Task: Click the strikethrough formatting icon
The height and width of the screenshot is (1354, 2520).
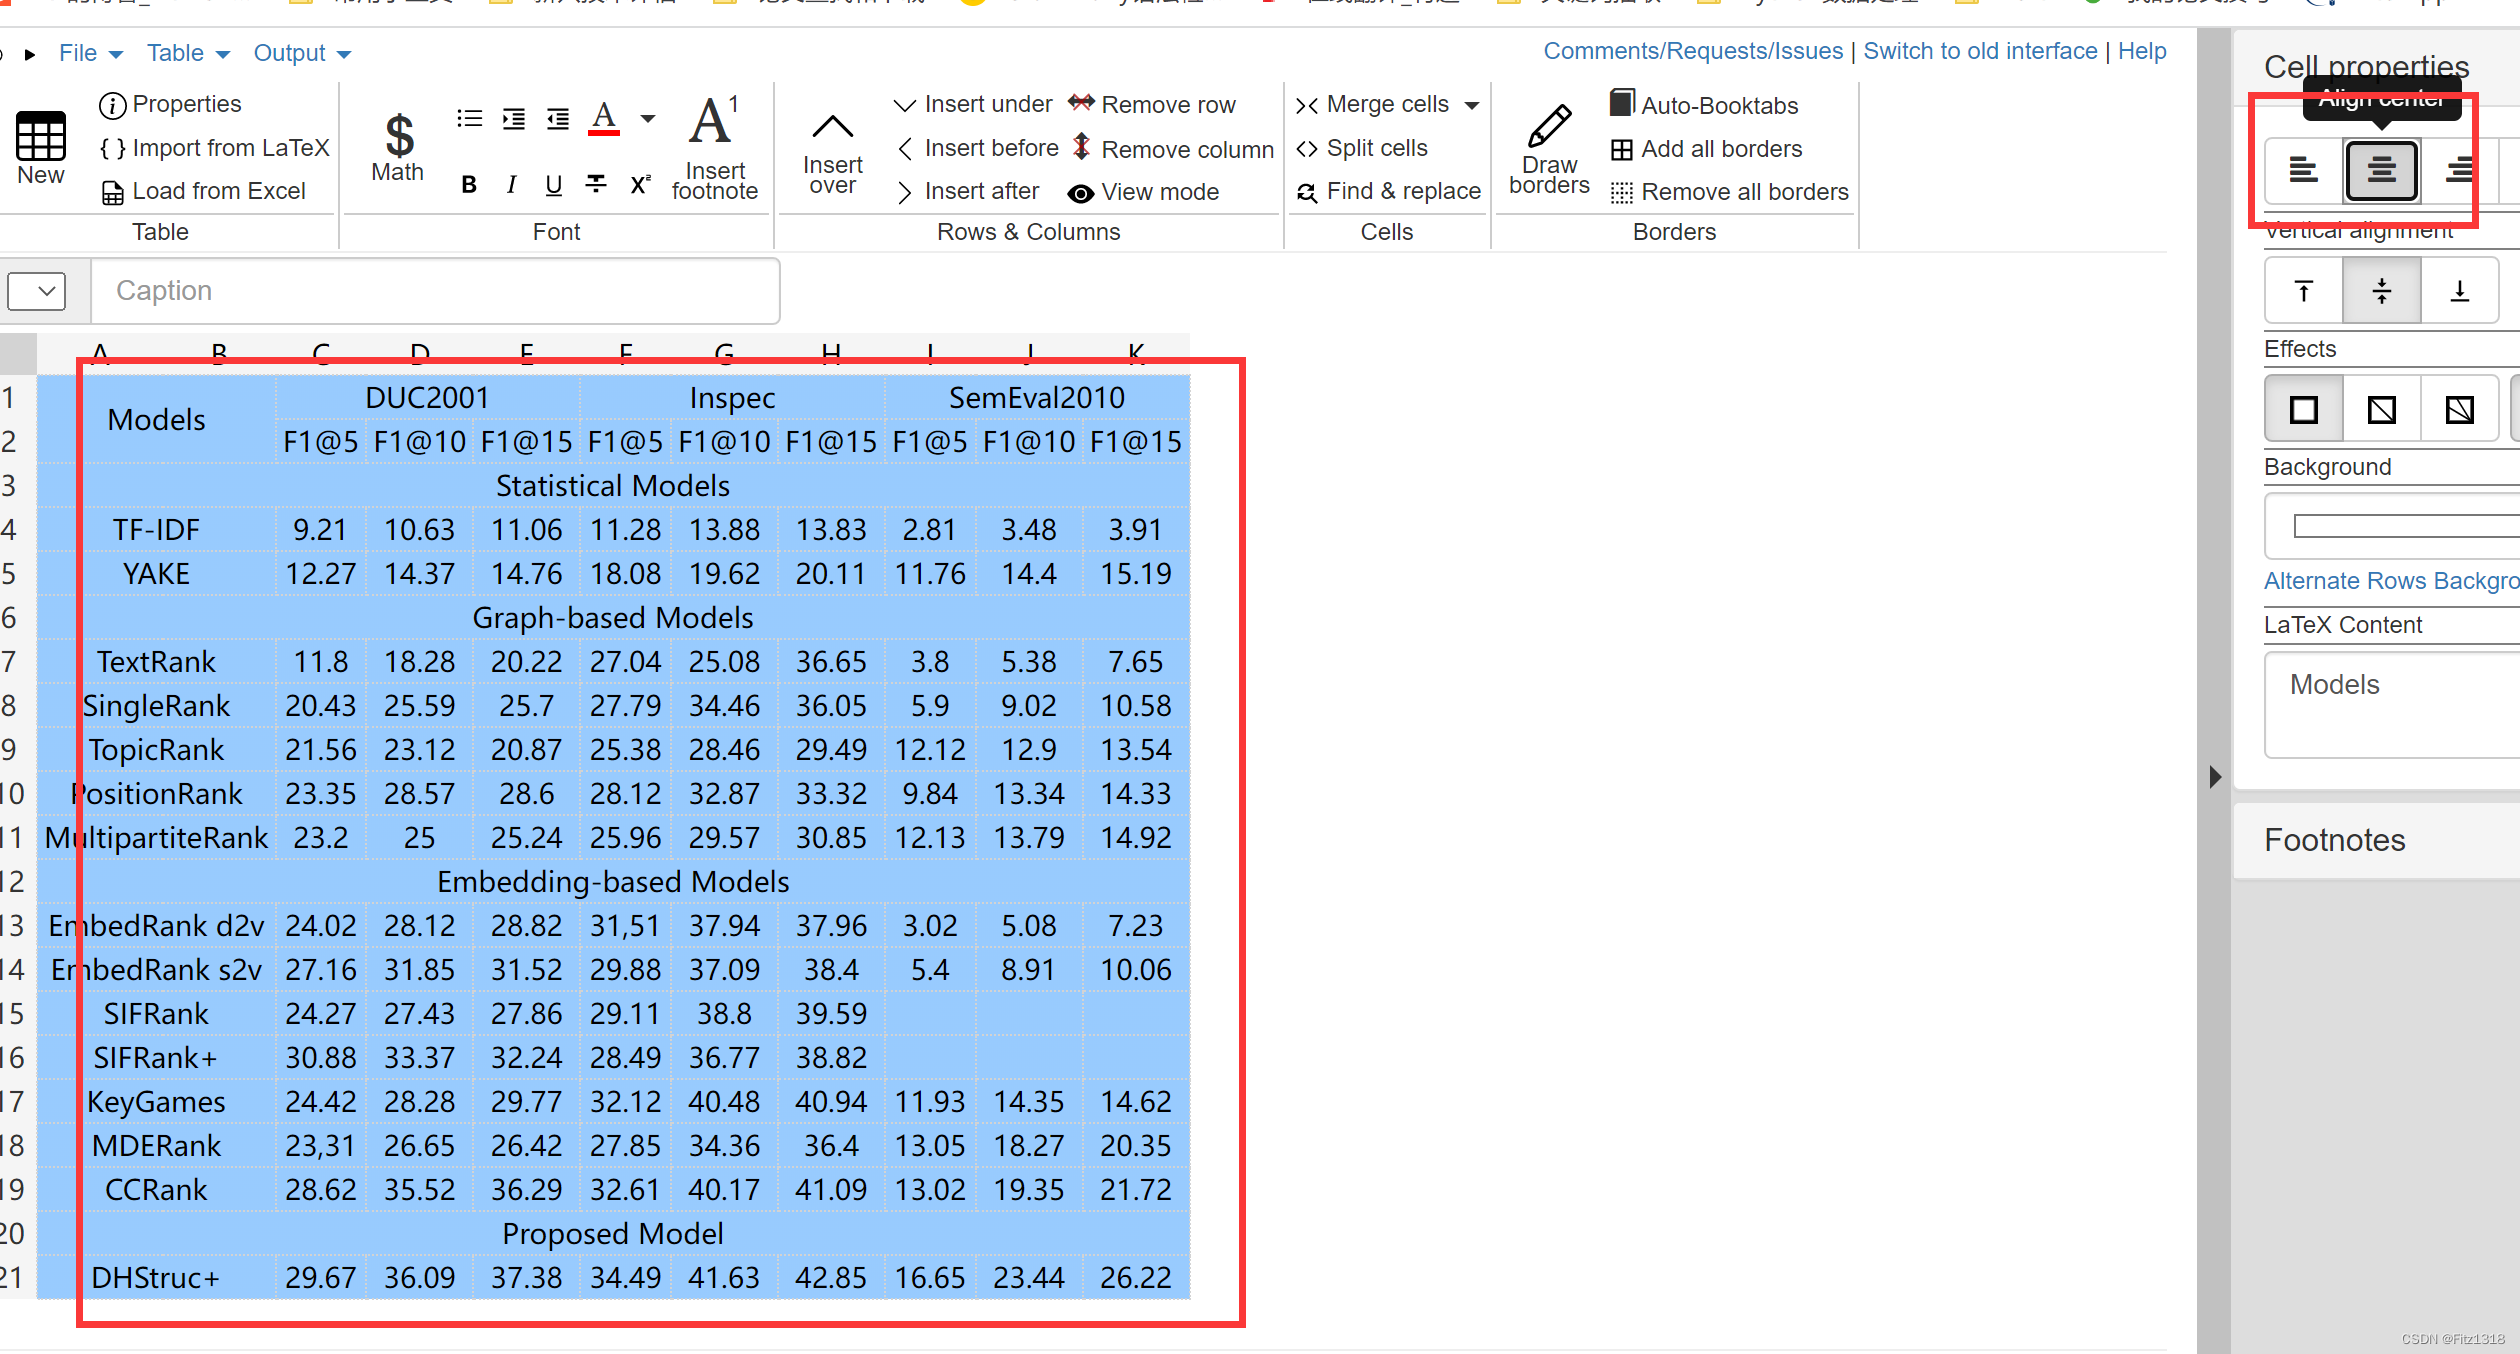Action: point(596,185)
